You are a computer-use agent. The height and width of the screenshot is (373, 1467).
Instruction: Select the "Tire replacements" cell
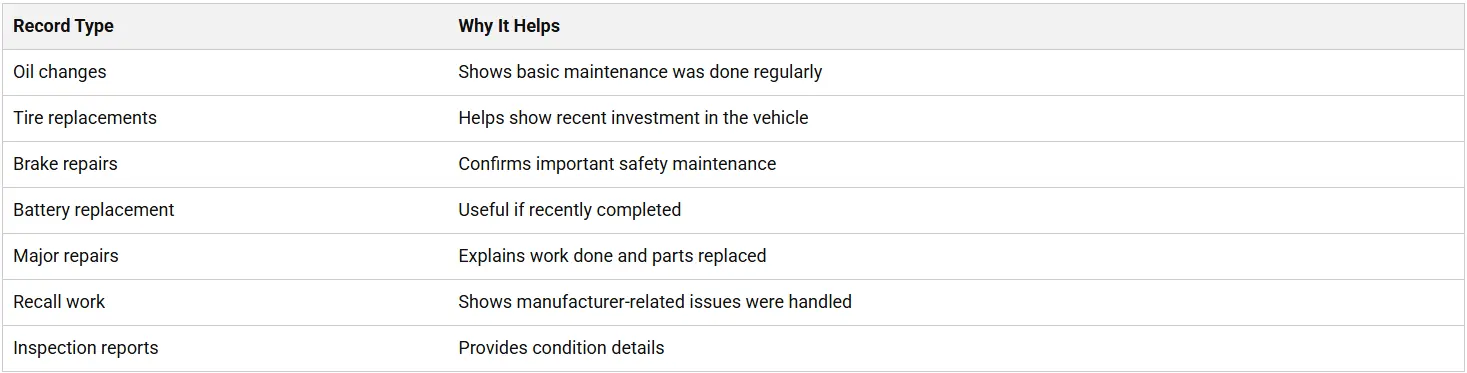(224, 118)
